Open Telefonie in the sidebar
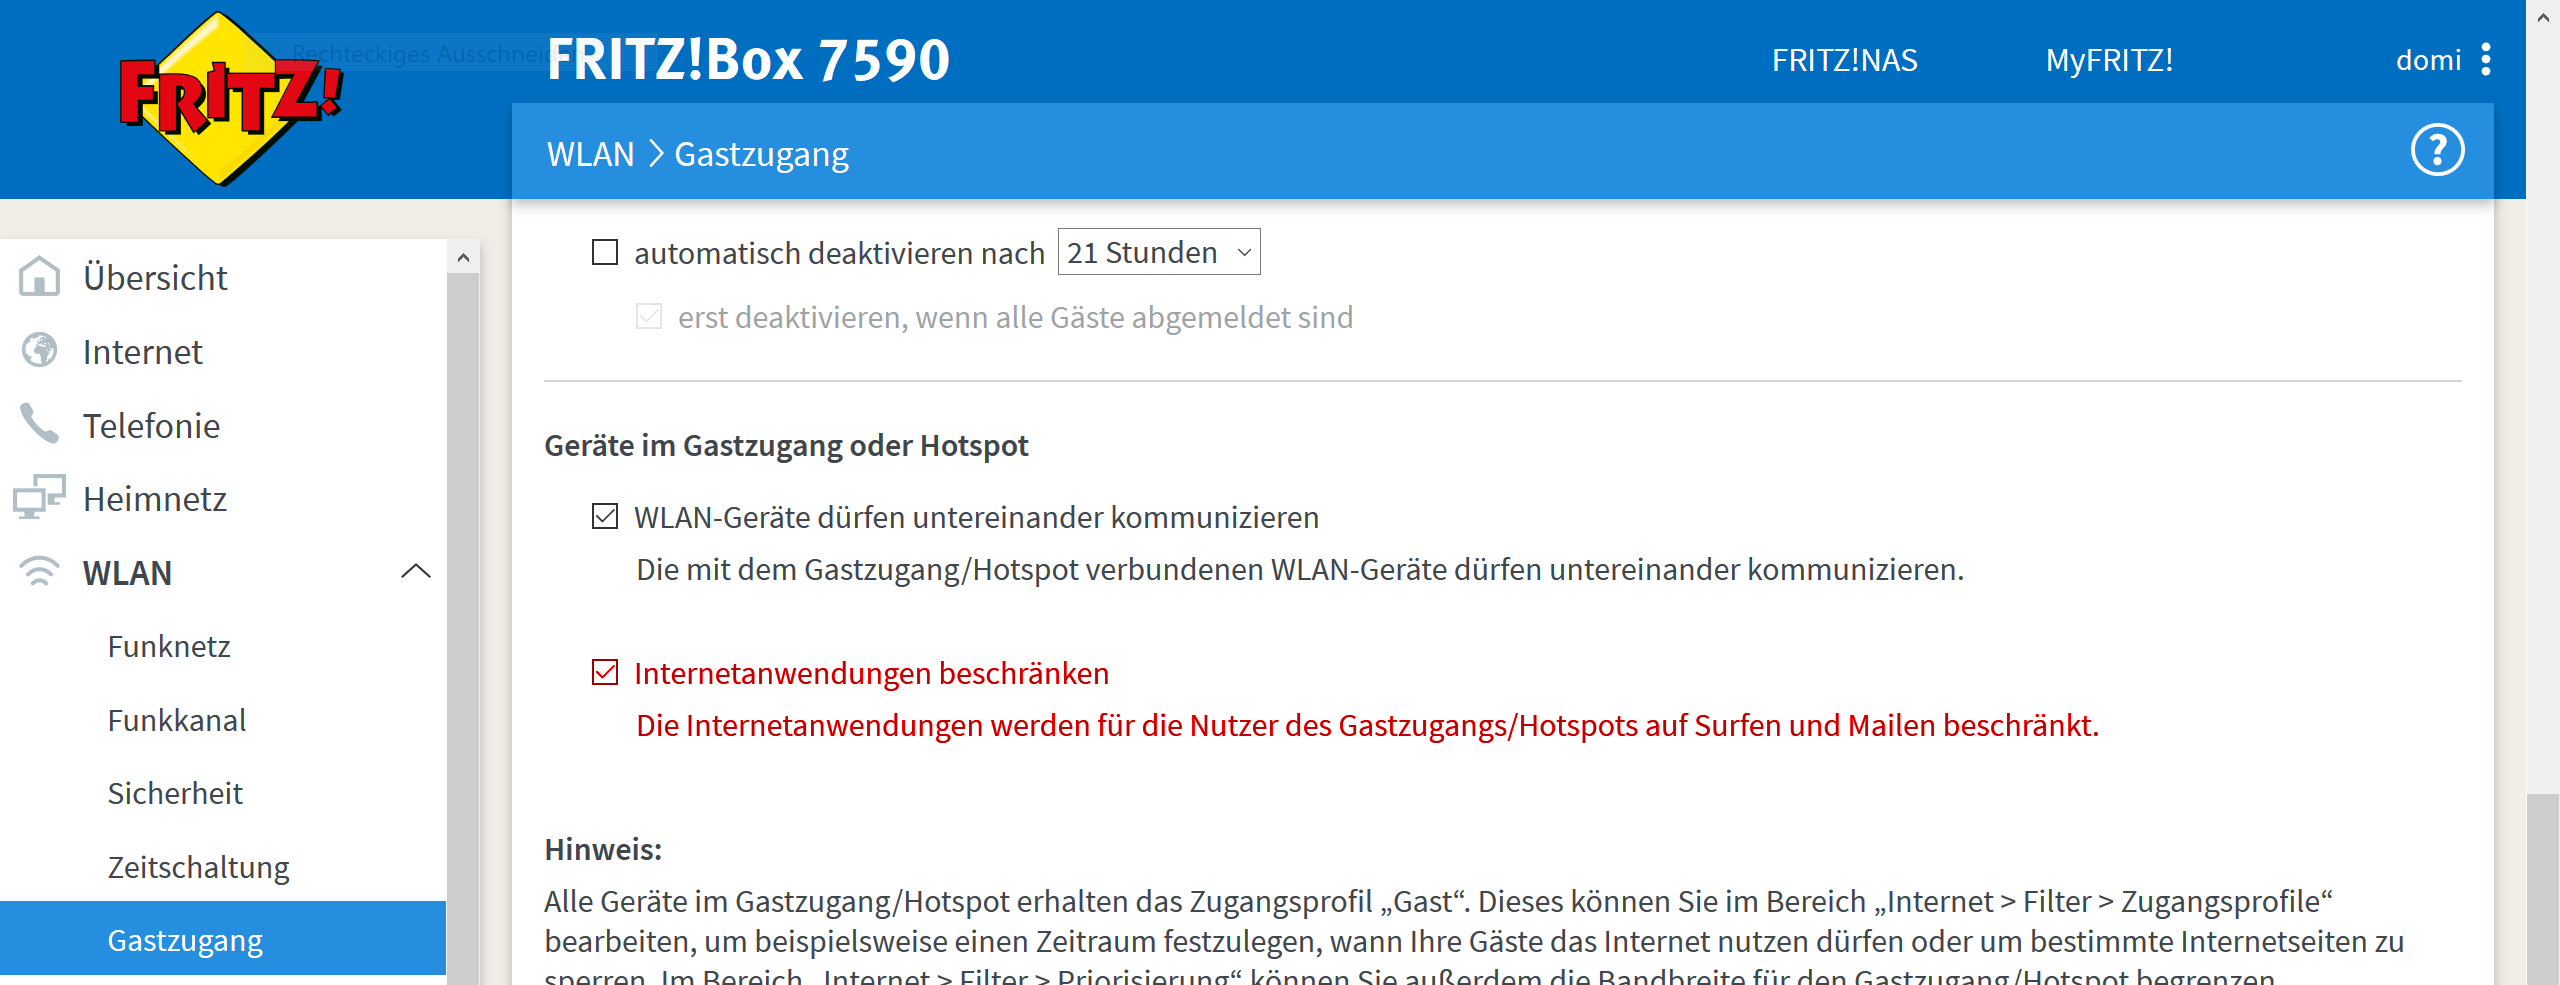The width and height of the screenshot is (2560, 985). 151,426
